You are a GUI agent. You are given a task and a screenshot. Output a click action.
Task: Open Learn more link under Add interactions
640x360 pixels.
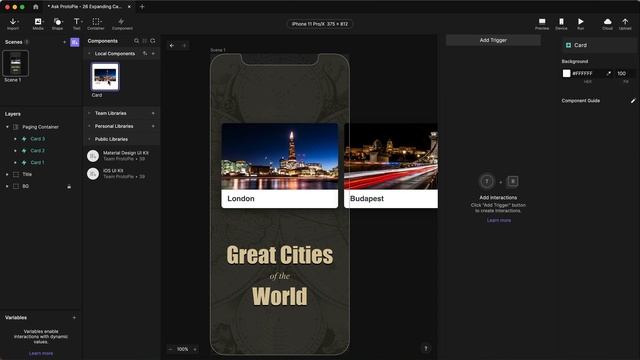pos(499,220)
